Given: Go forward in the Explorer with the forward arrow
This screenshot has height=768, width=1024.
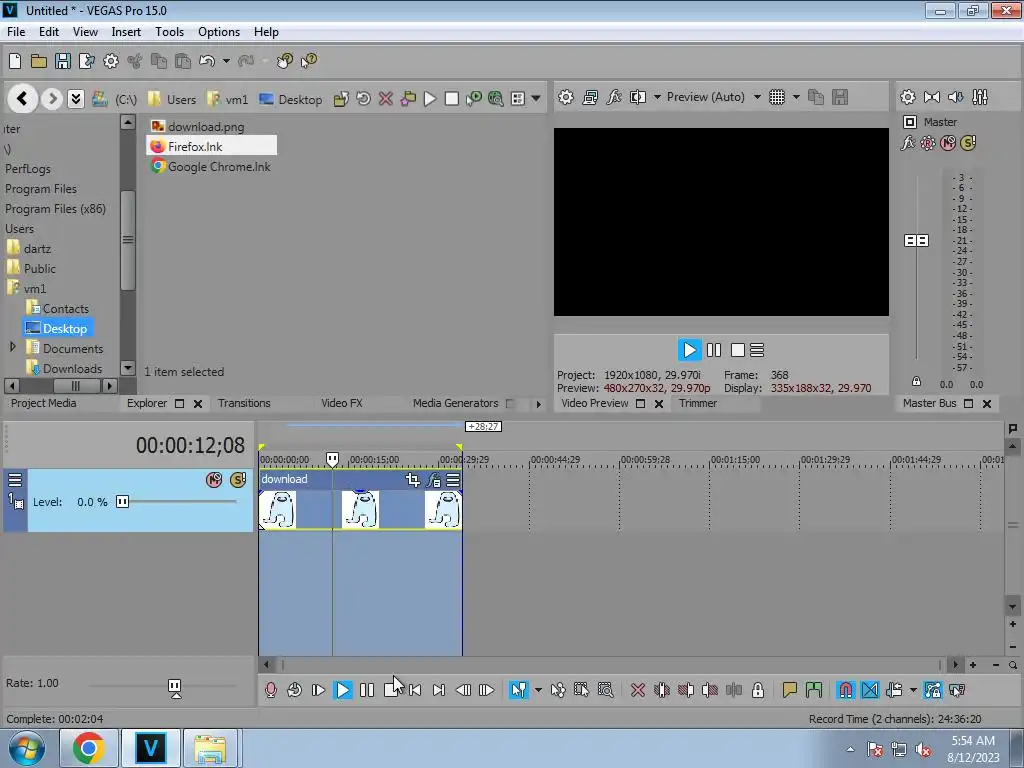Looking at the screenshot, I should (52, 99).
